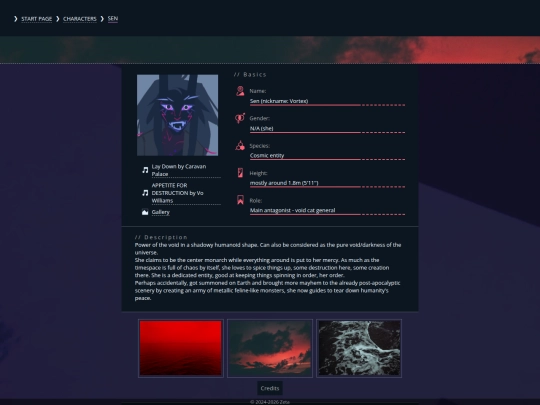The width and height of the screenshot is (540, 405).
Task: Select the species value 'Cosmic entity'
Action: point(267,155)
